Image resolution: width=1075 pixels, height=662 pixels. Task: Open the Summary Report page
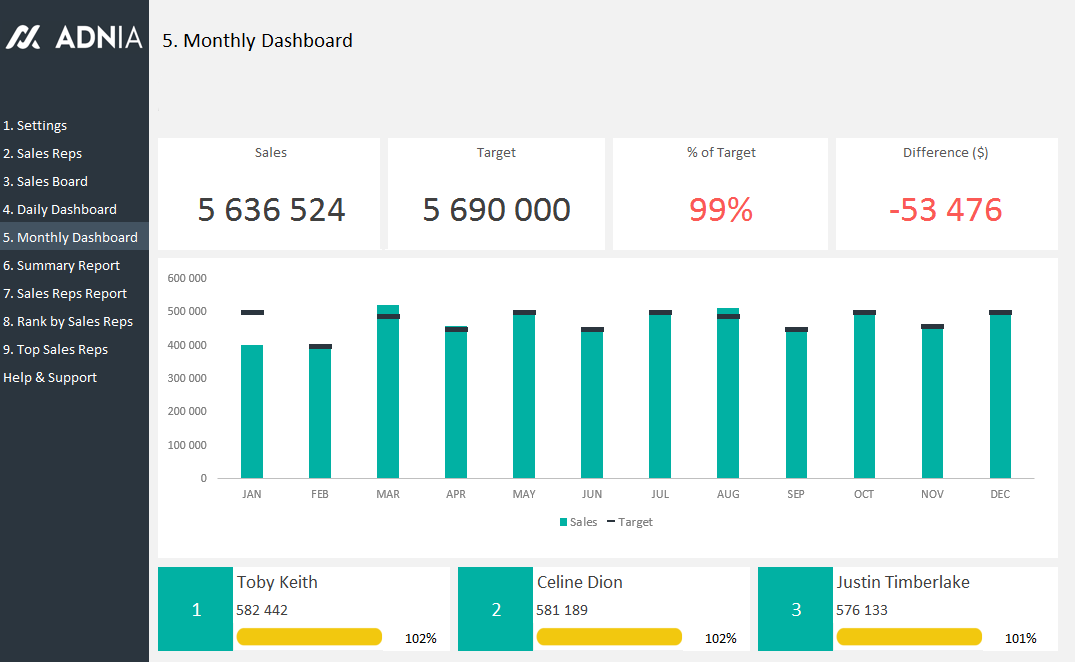pos(61,266)
